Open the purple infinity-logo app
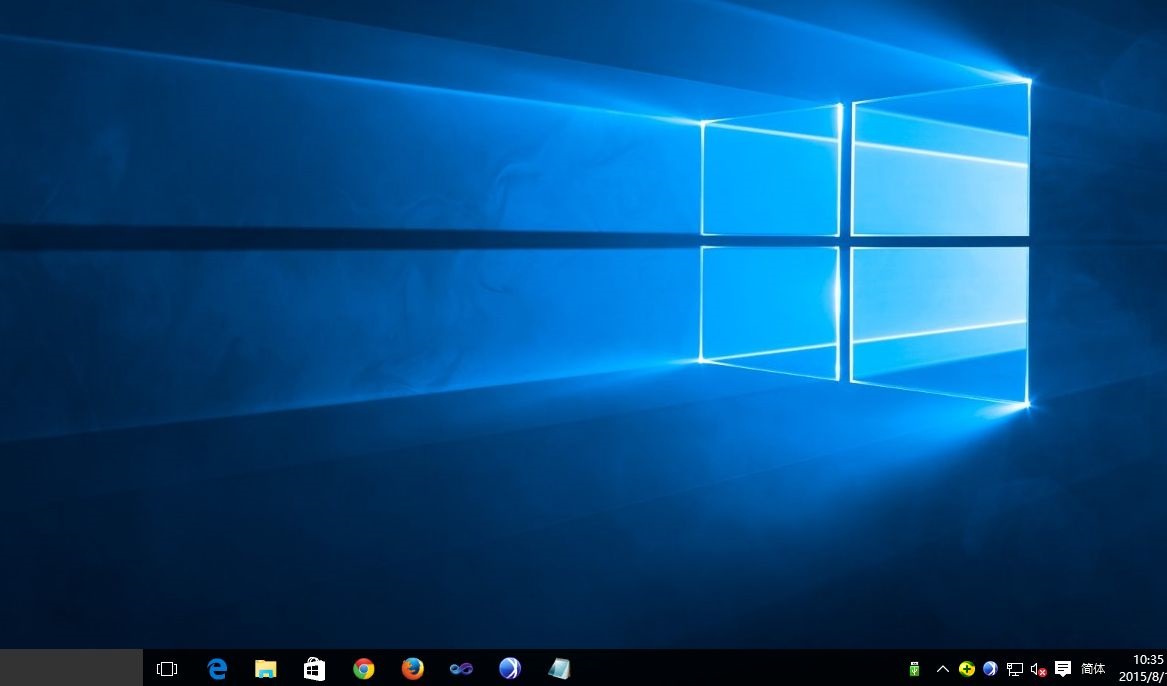1167x686 pixels. 461,669
